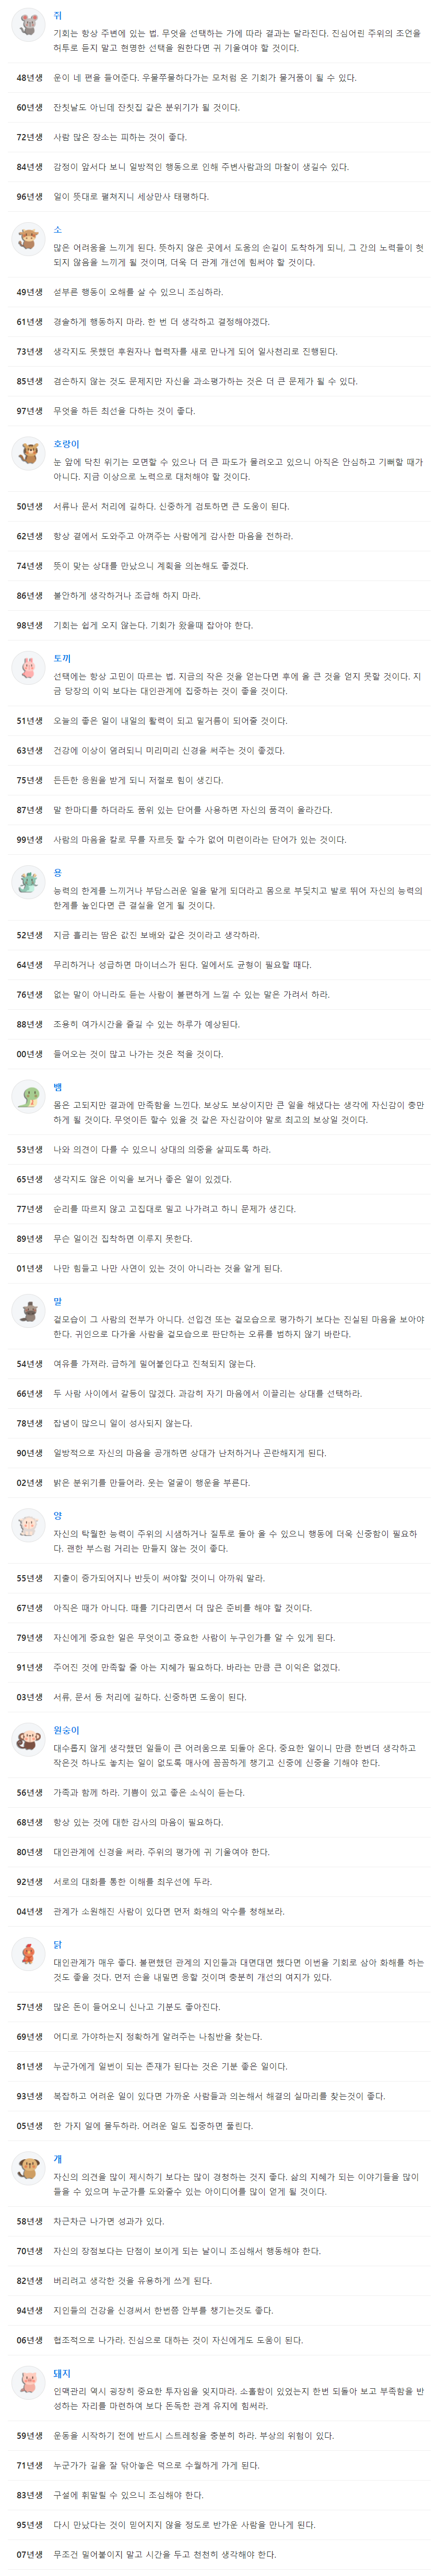Open the 호랑이 heading link

(66, 444)
